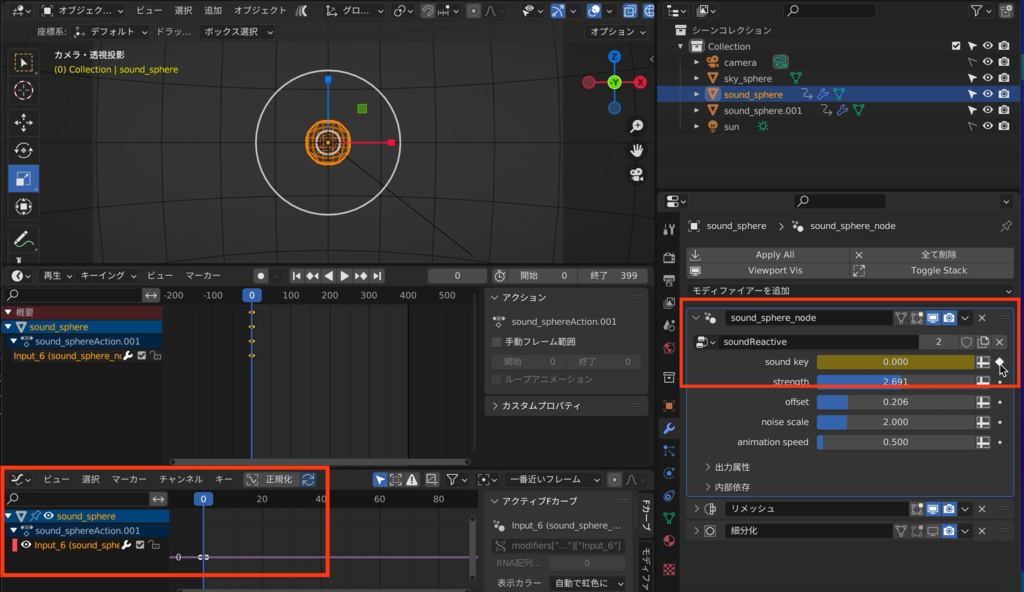This screenshot has width=1024, height=592.
Task: Collapse the sound_sphere_node modifier header
Action: pyautogui.click(x=694, y=318)
